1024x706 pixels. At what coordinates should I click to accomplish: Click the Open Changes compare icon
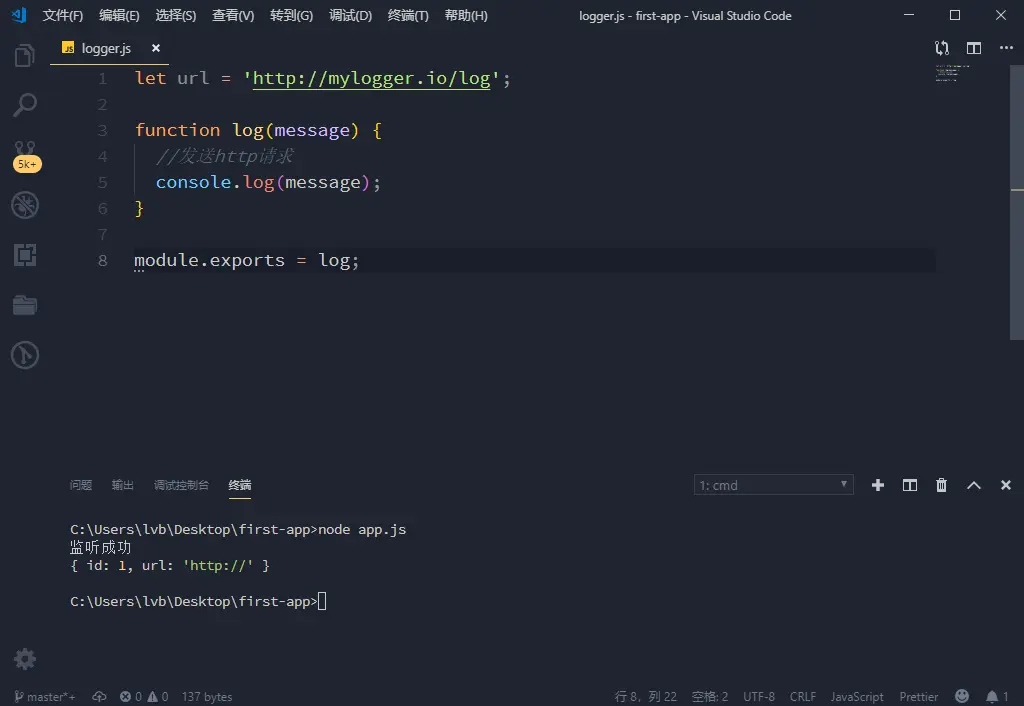[941, 48]
